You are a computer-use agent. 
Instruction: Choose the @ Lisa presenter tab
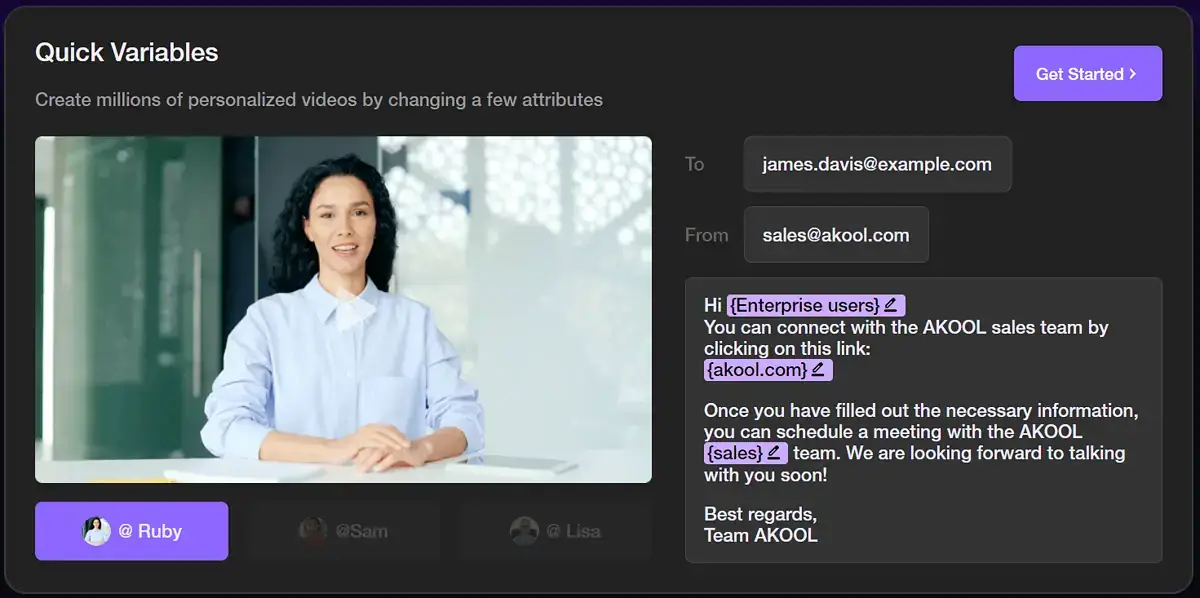(556, 531)
